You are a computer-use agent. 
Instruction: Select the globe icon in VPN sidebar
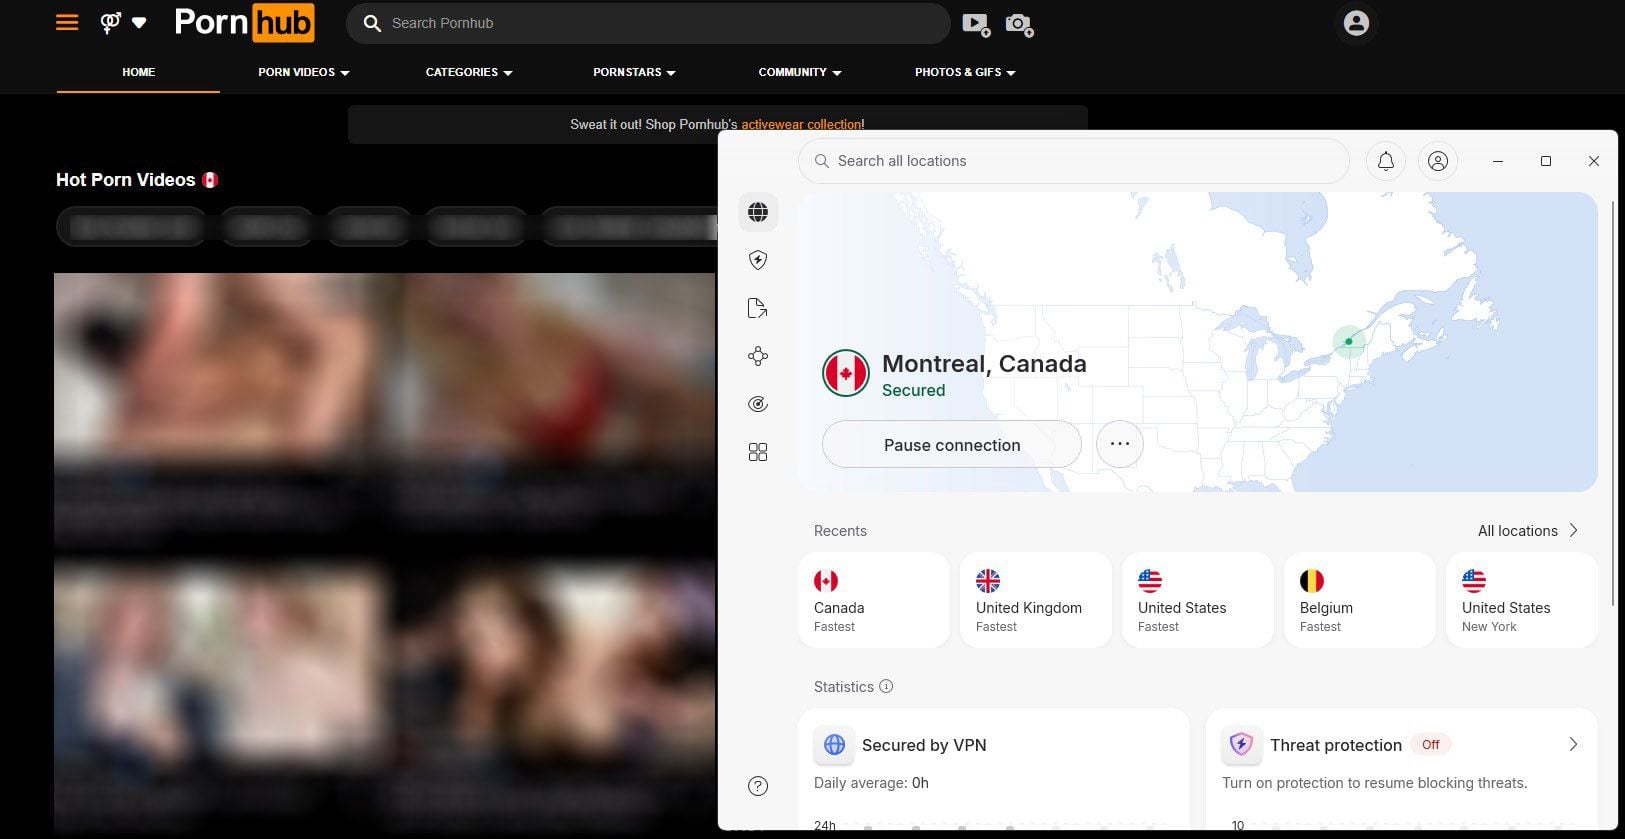coord(758,212)
